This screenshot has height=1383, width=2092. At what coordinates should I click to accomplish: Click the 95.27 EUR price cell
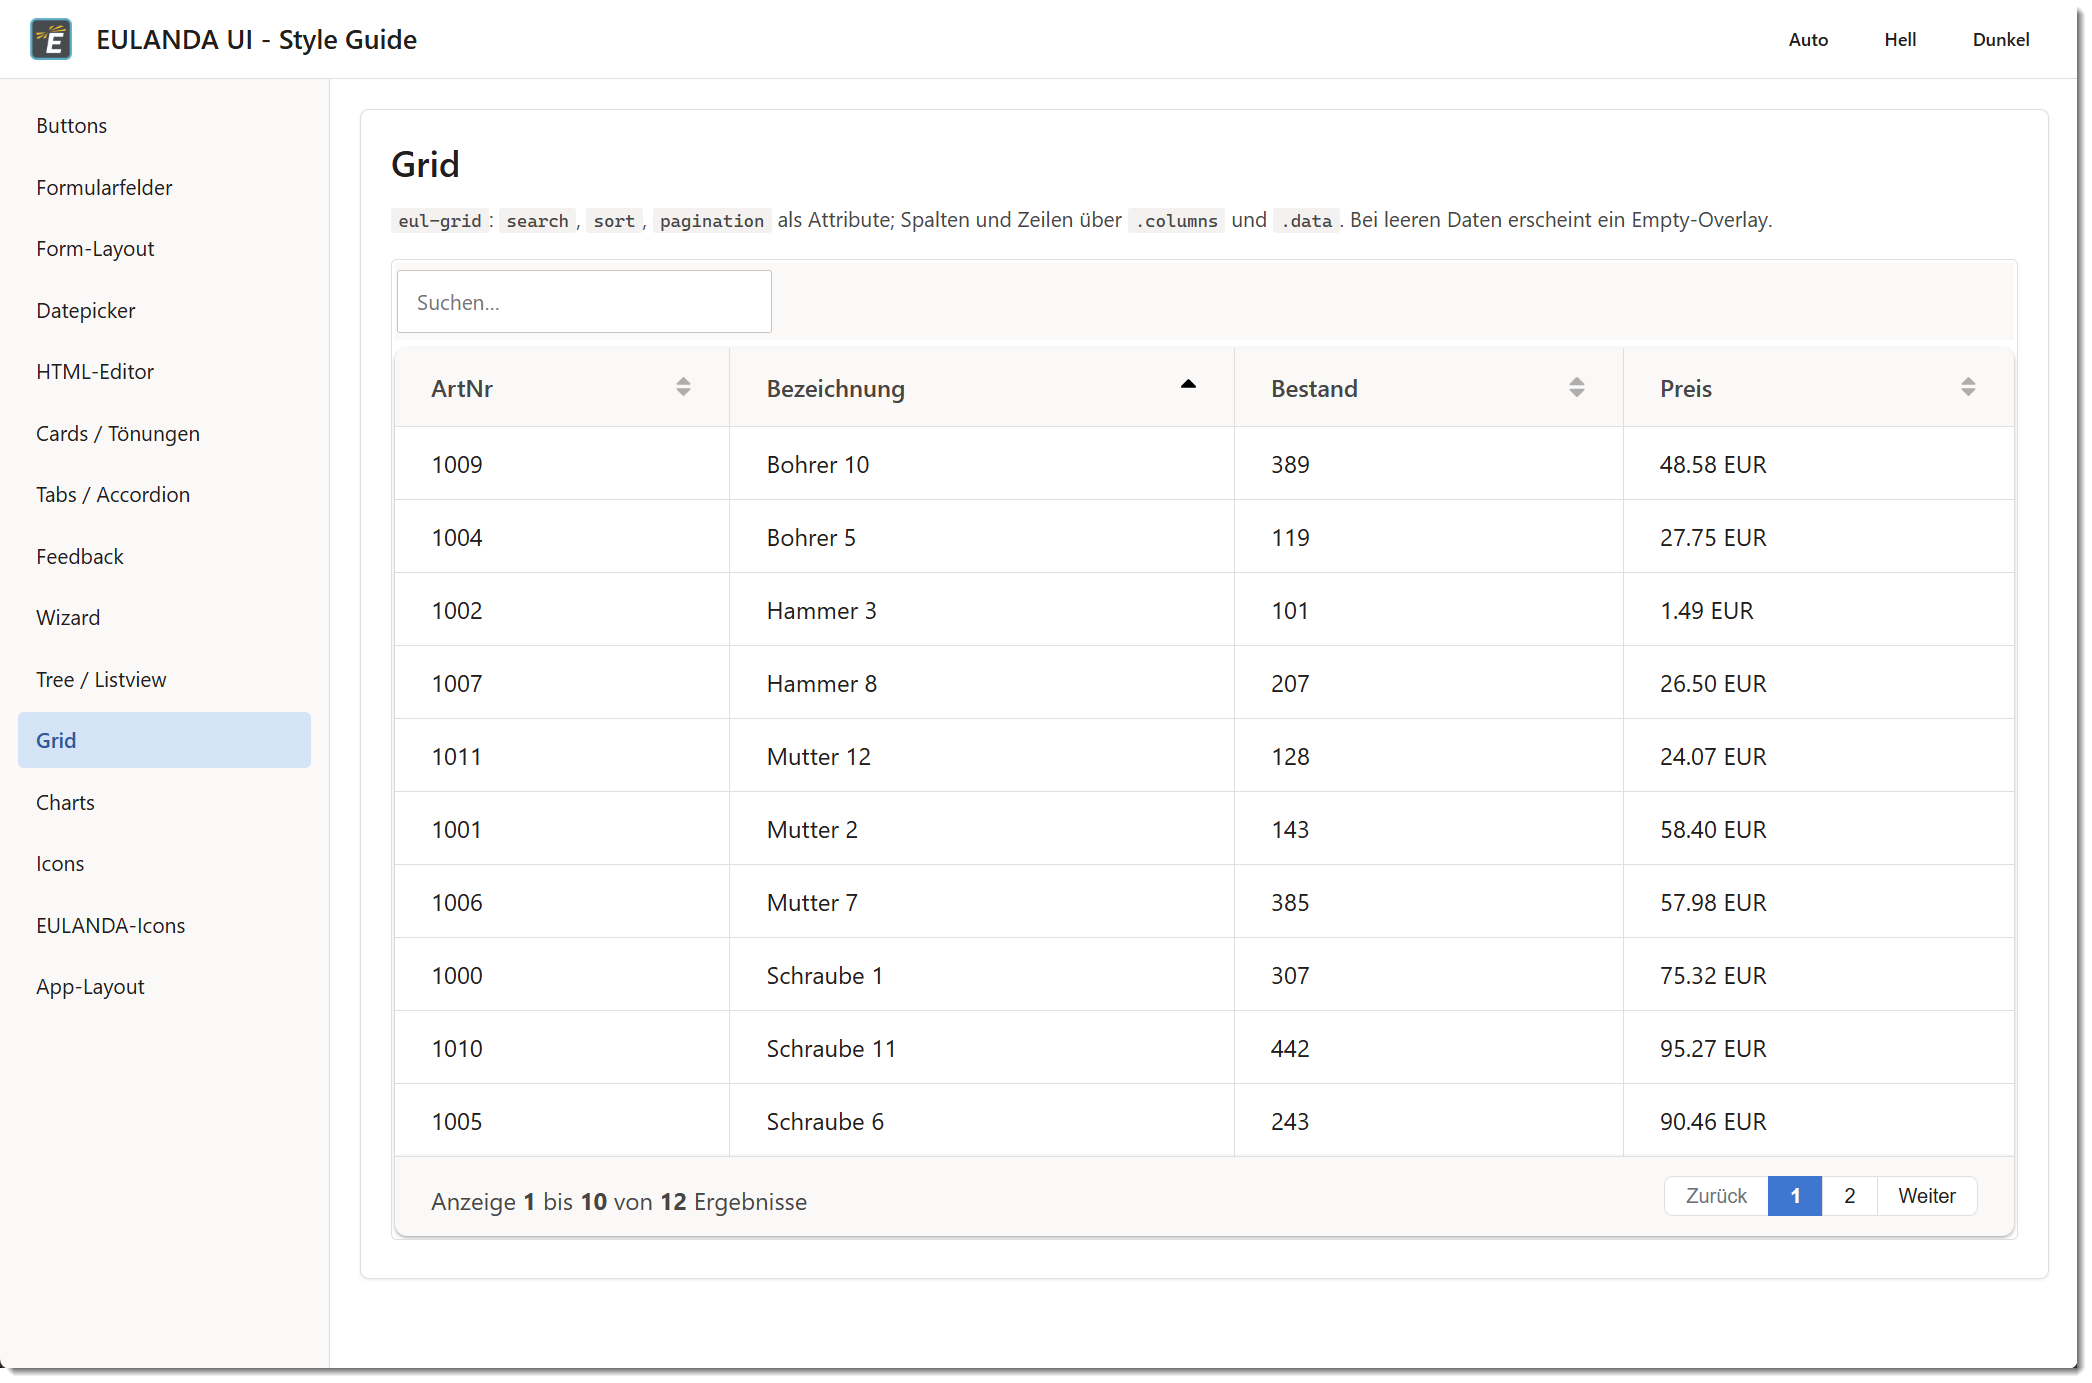[1819, 1048]
